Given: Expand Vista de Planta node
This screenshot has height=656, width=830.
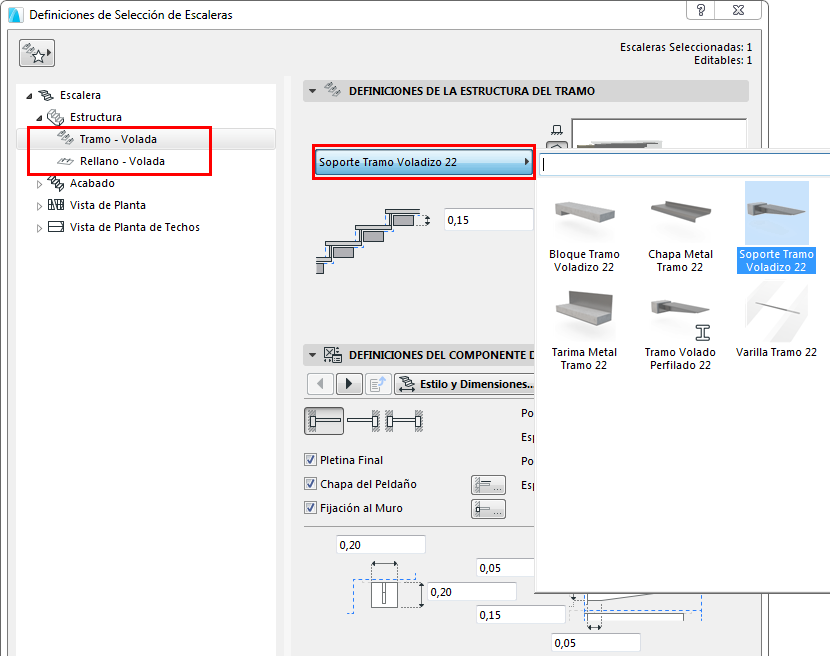Looking at the screenshot, I should pyautogui.click(x=39, y=206).
